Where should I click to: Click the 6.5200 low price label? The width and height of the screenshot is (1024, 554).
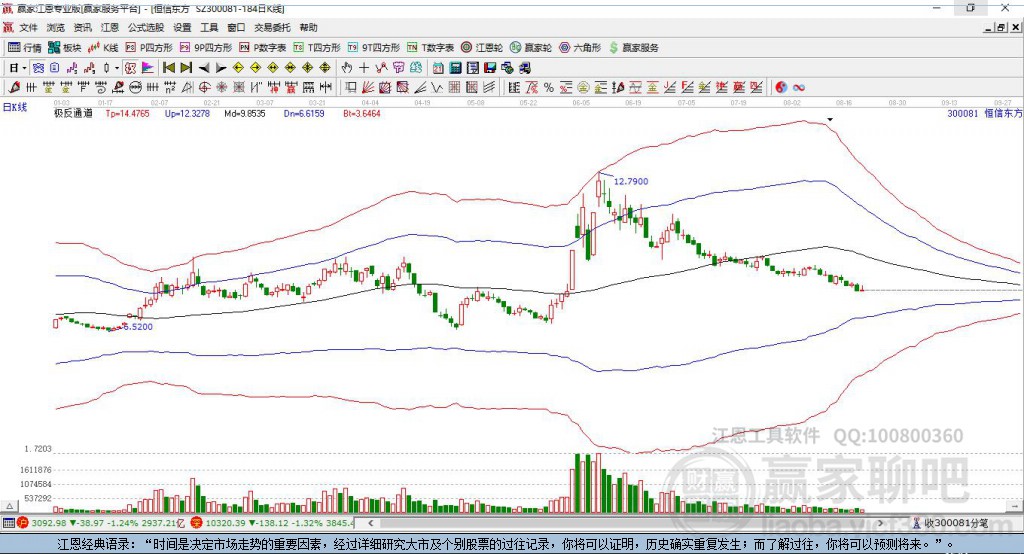coord(138,327)
